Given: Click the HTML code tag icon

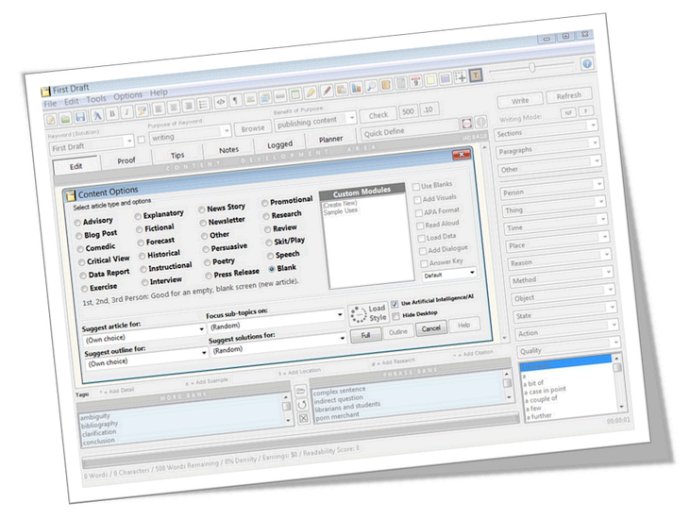Looking at the screenshot, I should pos(220,102).
